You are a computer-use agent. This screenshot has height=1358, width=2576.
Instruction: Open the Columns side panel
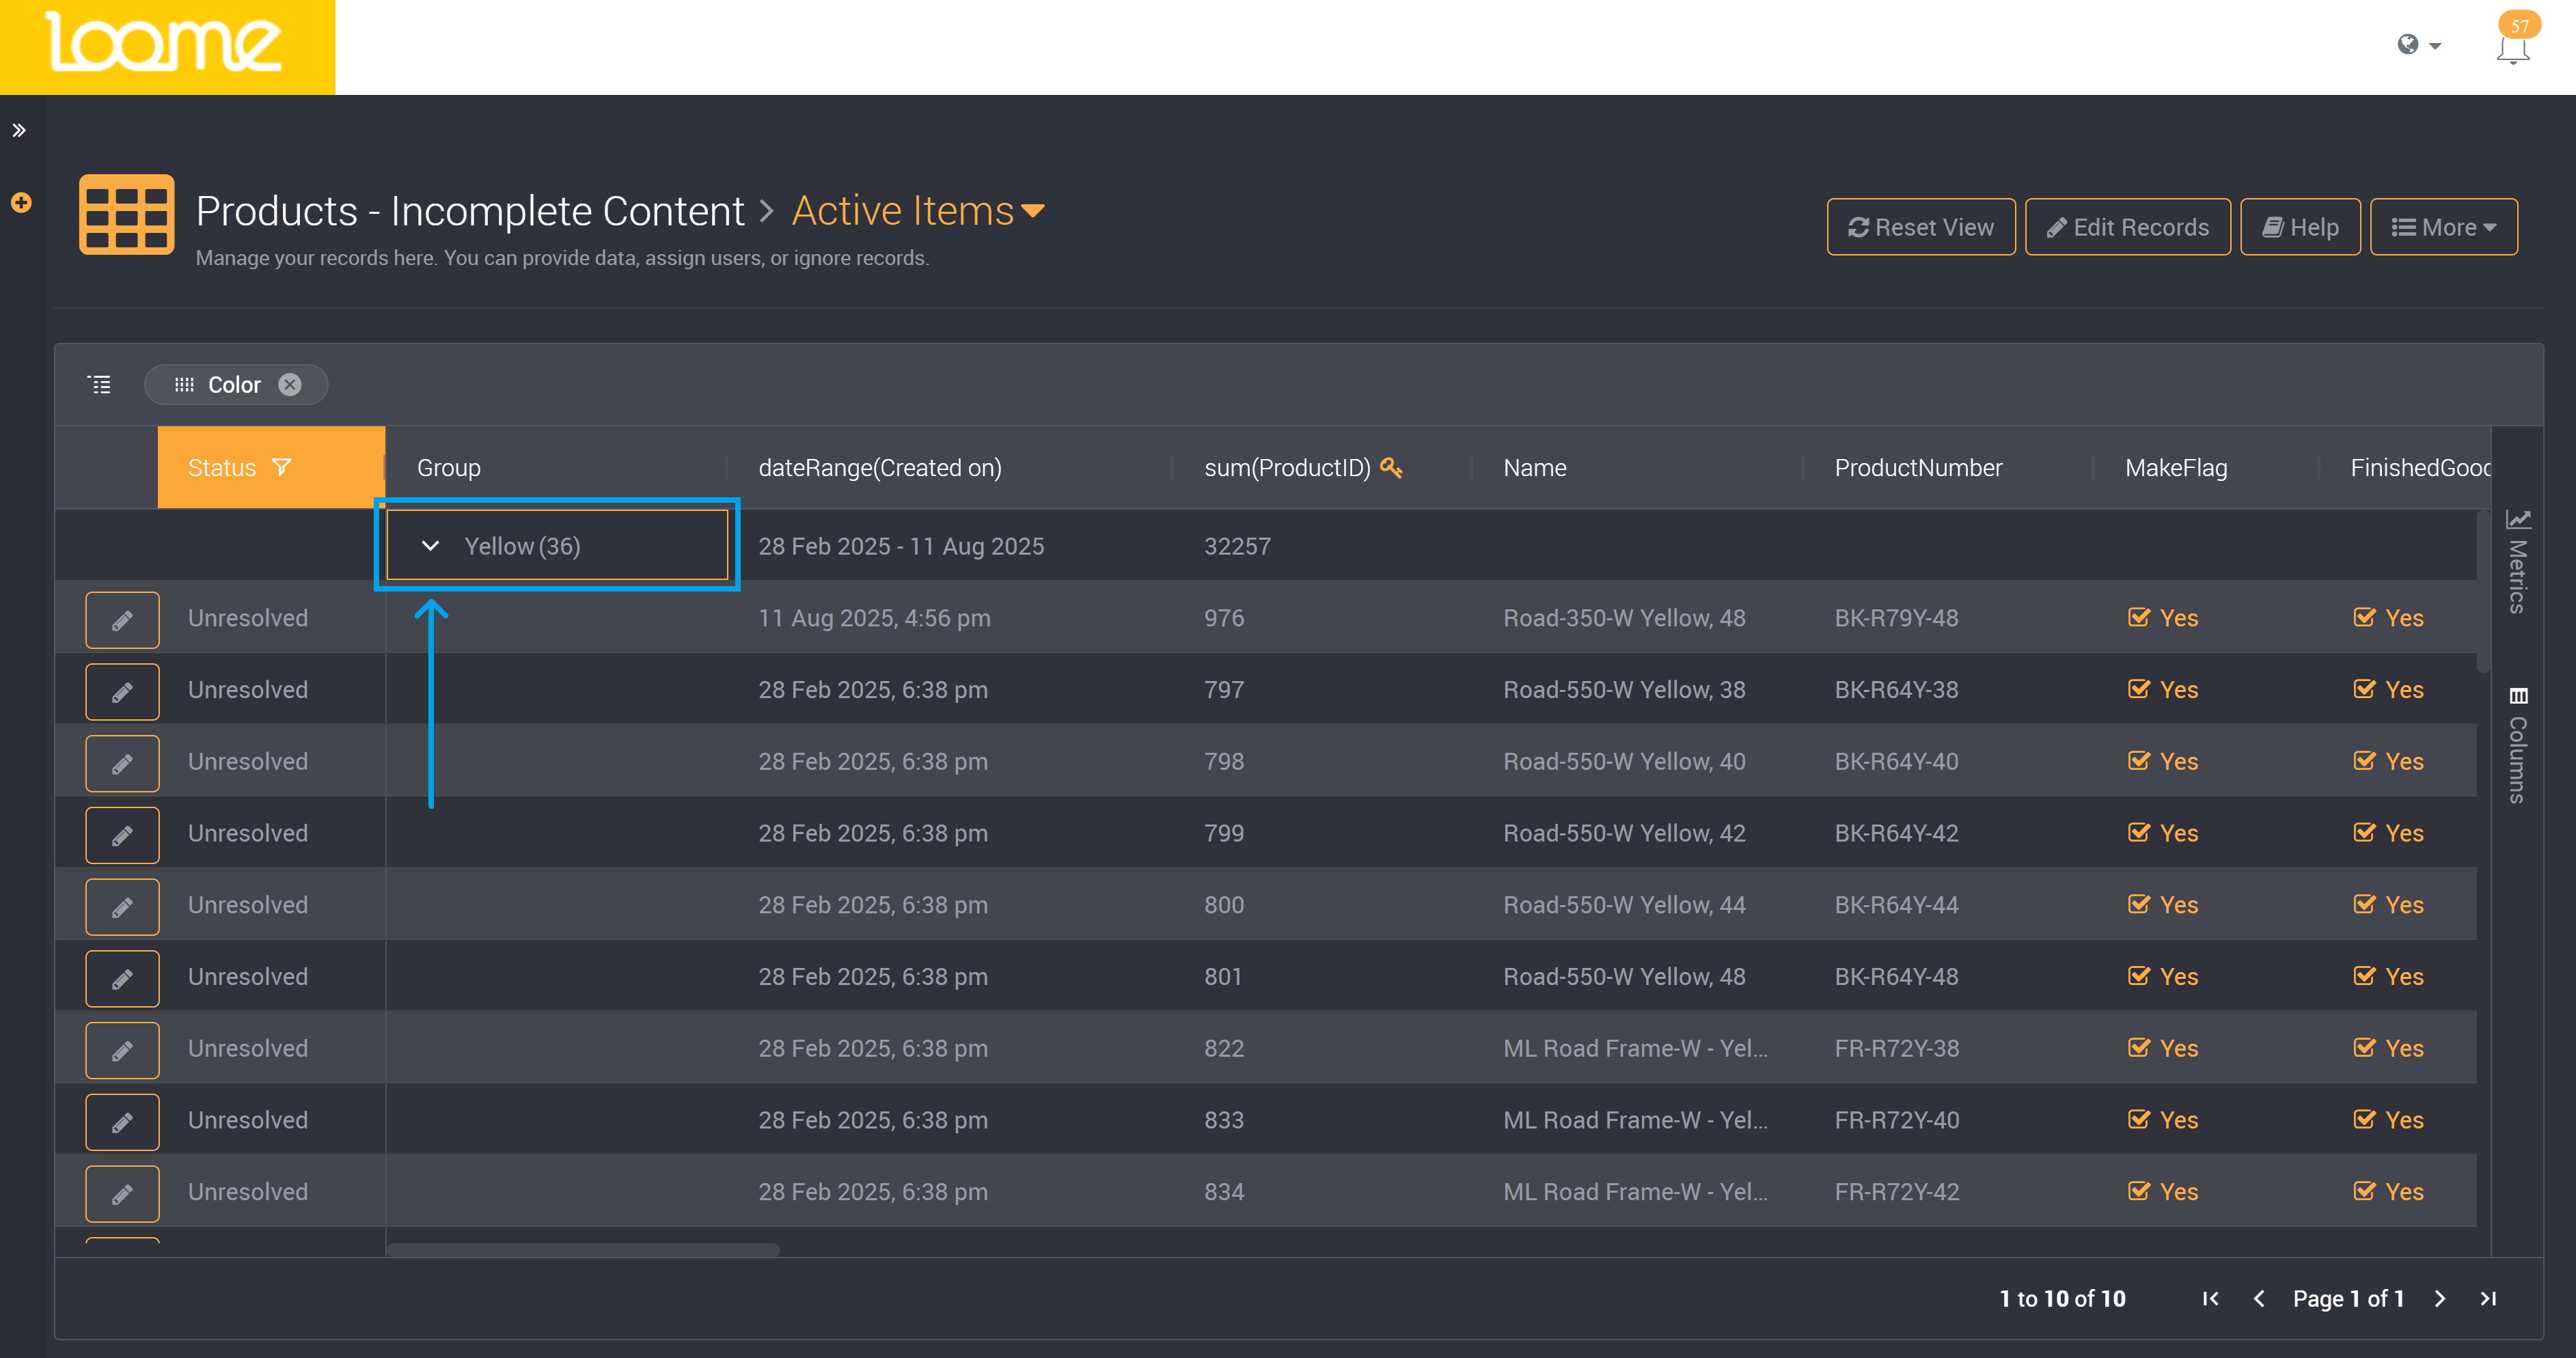point(2517,745)
